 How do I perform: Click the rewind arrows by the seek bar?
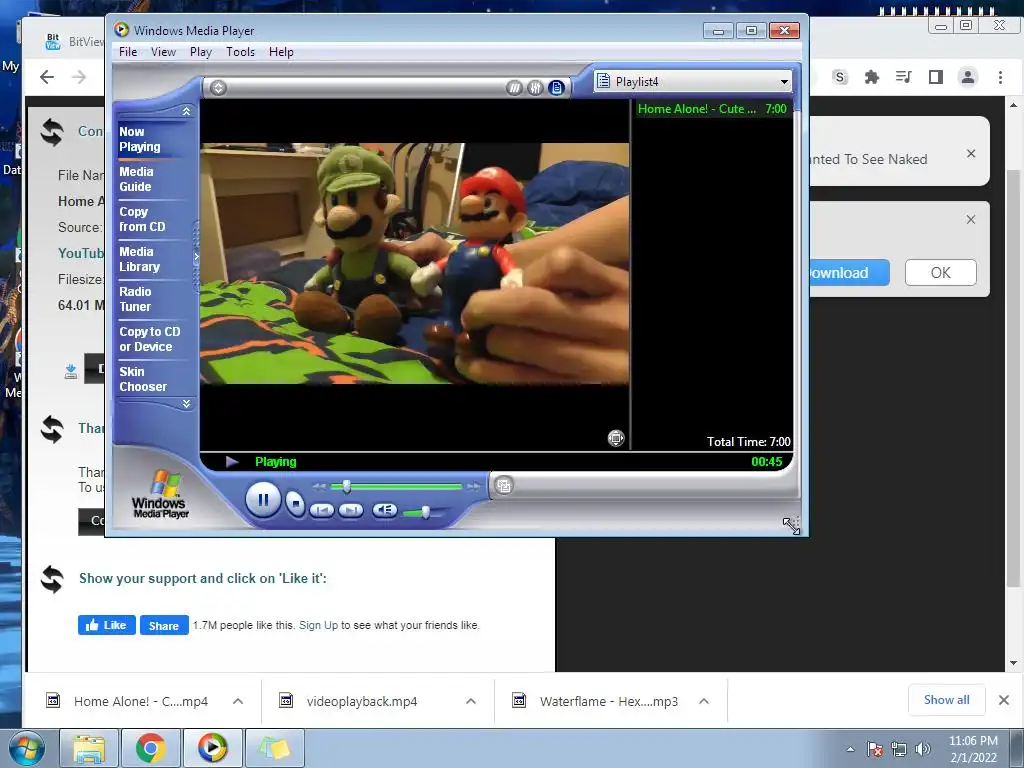[x=319, y=487]
